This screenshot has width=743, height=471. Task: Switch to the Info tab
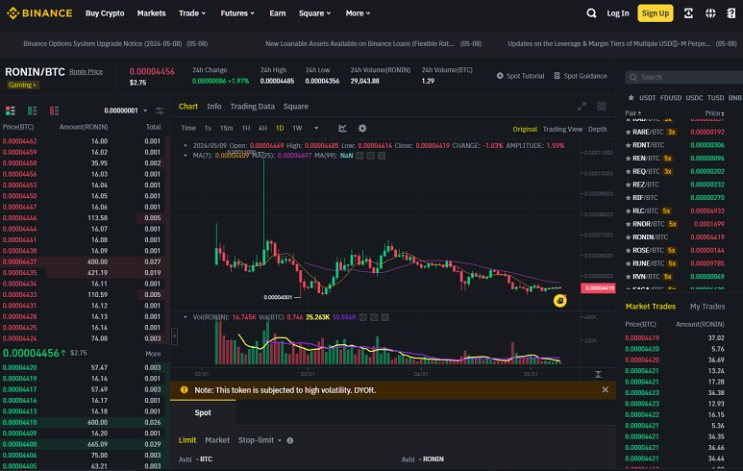214,107
